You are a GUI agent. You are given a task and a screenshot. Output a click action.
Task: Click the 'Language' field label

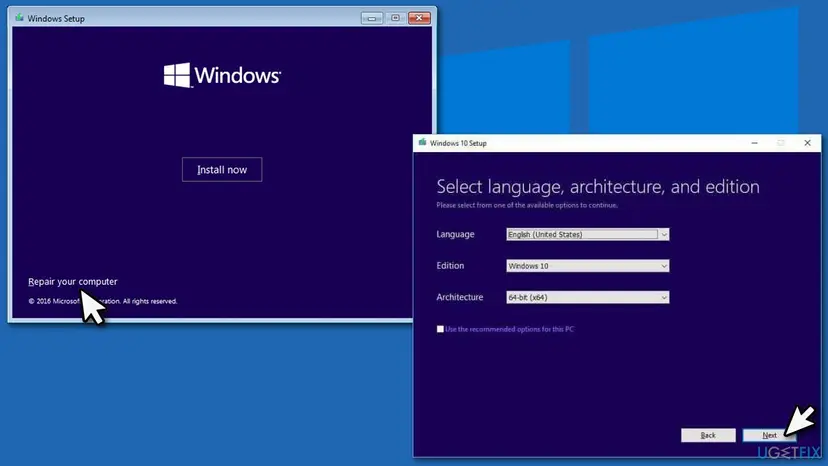point(455,234)
